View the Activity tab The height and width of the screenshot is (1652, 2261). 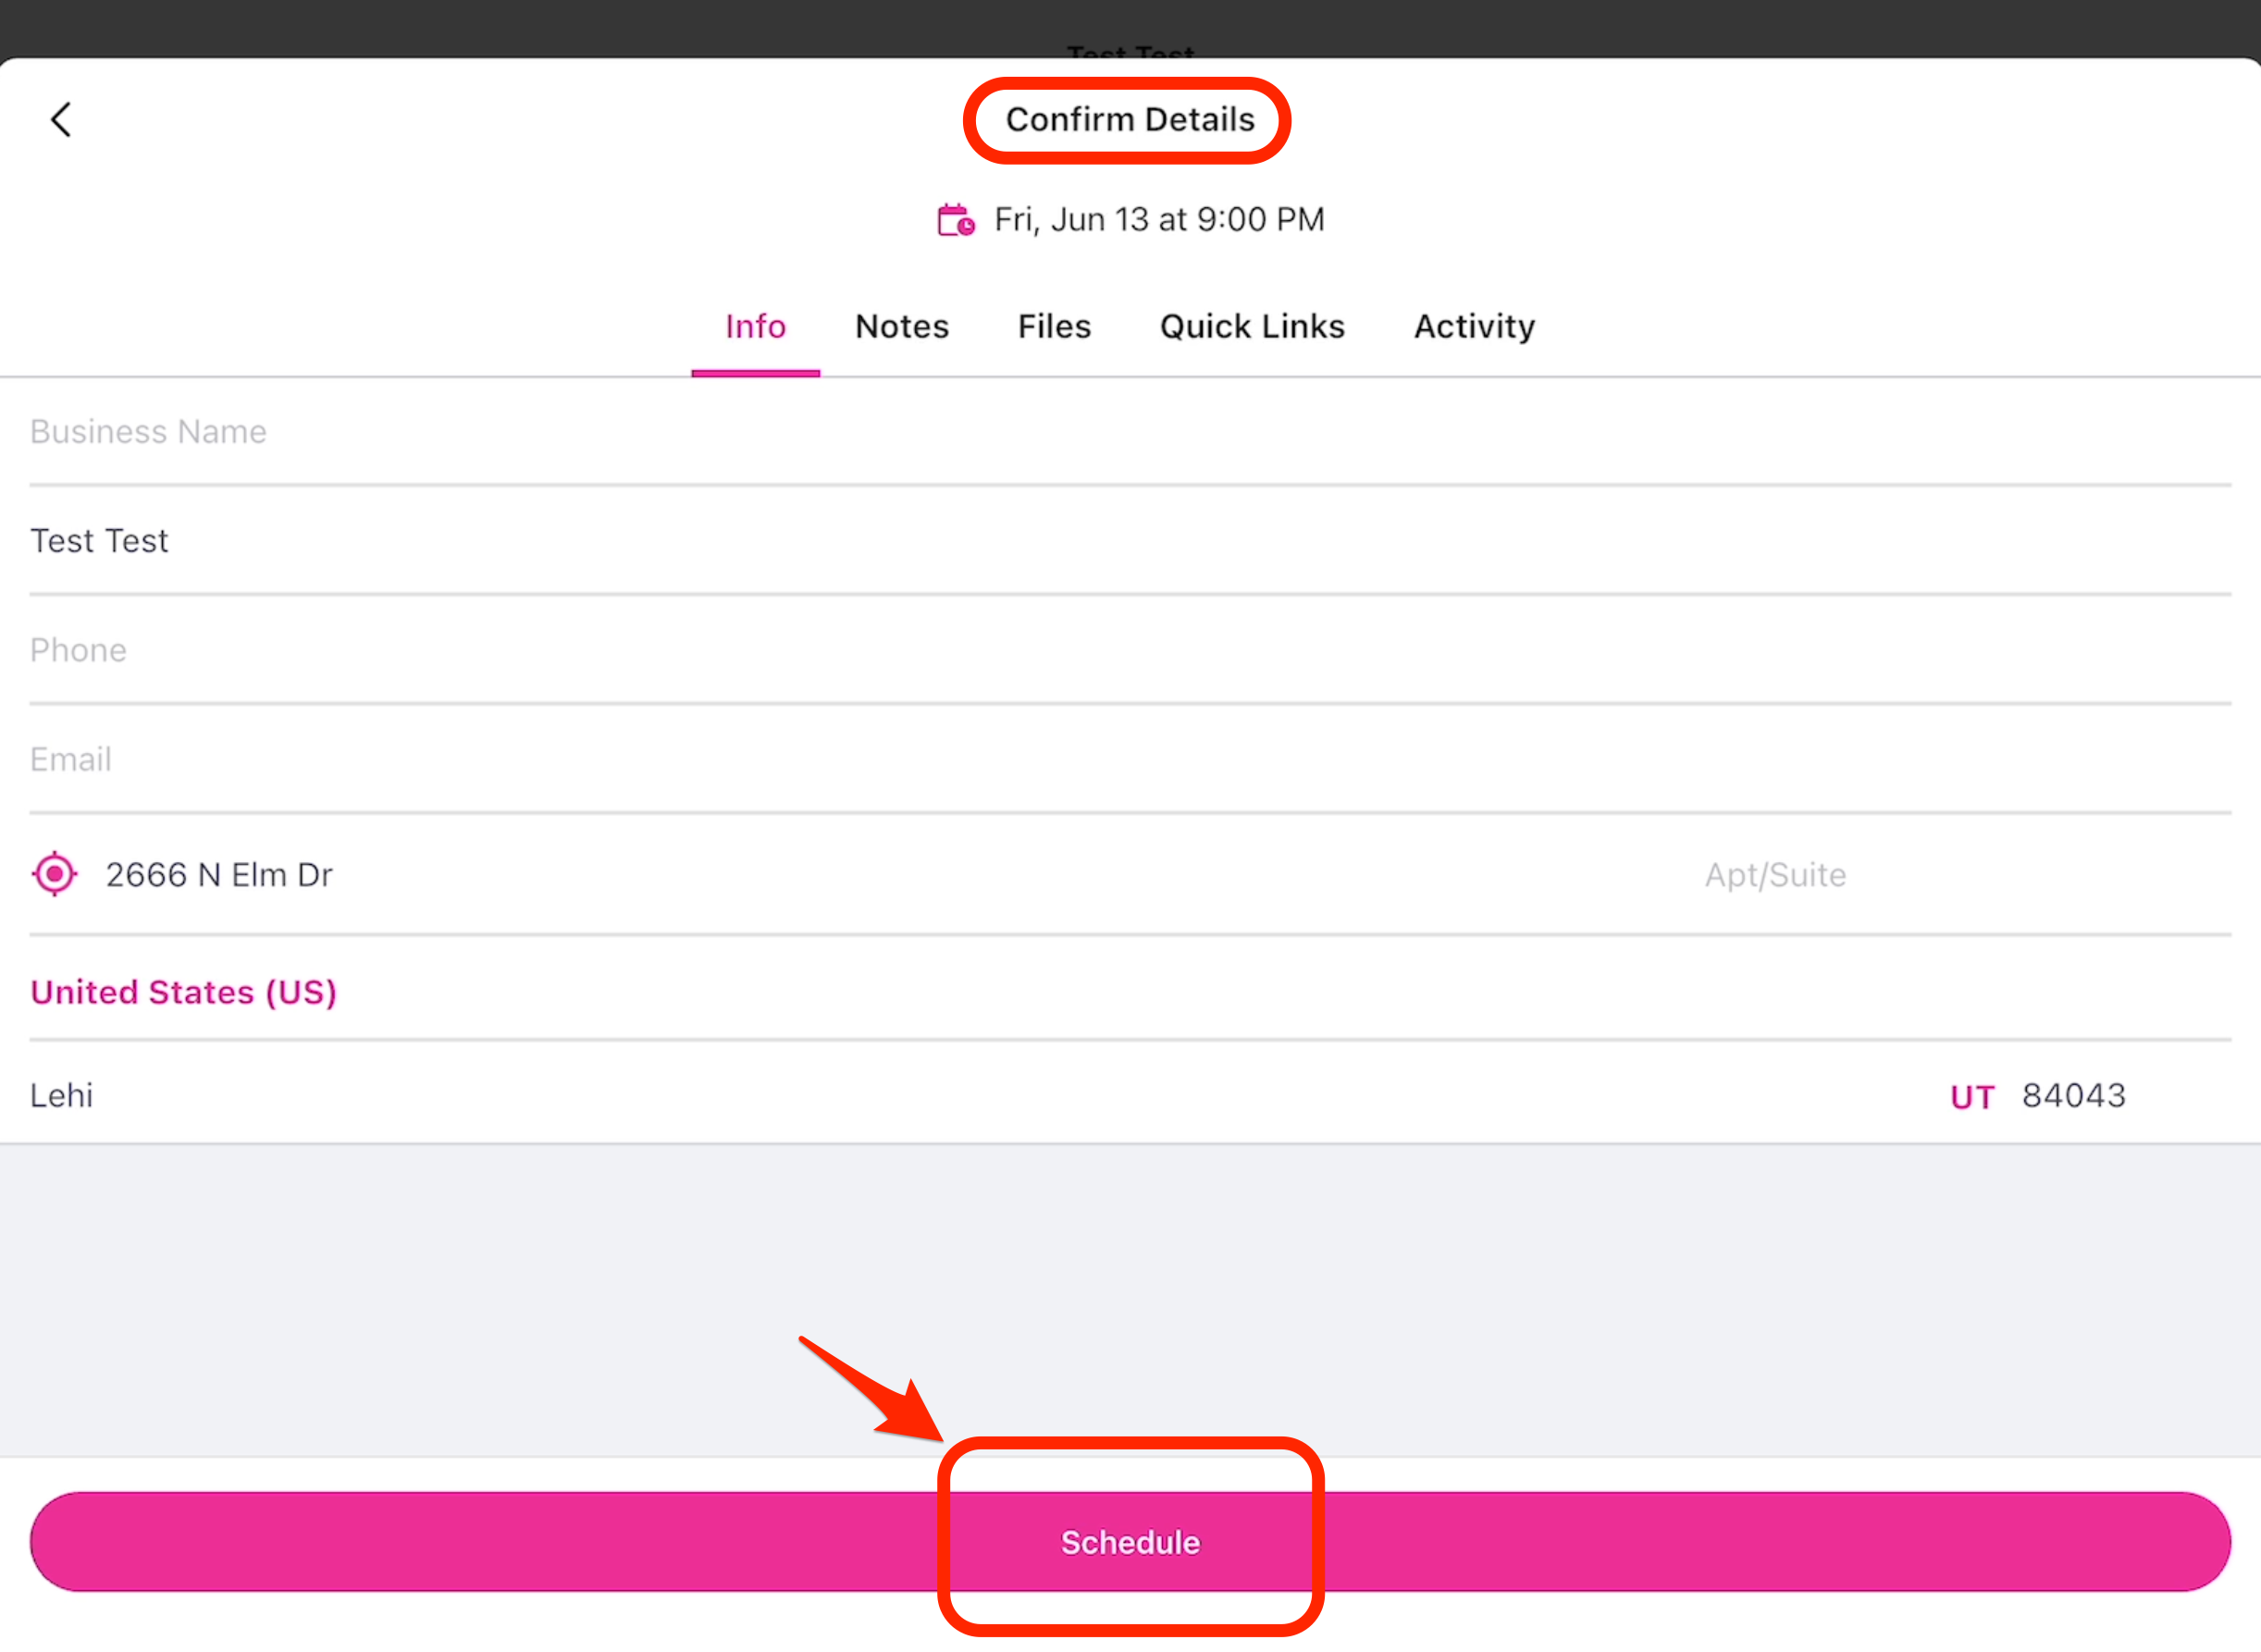click(1474, 327)
